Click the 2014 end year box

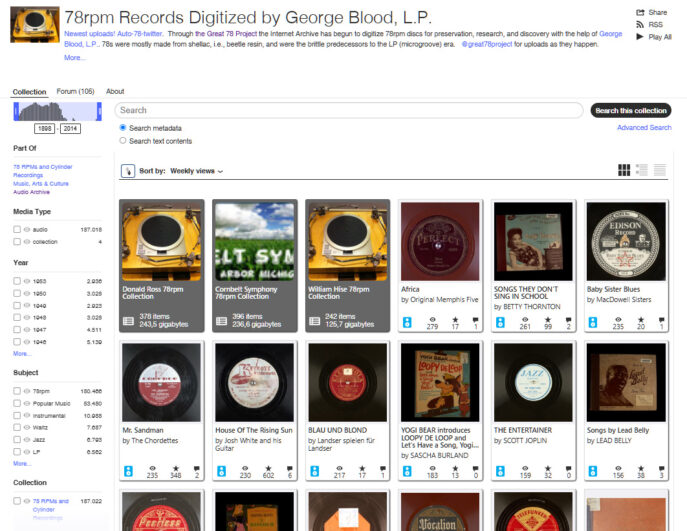click(x=70, y=128)
